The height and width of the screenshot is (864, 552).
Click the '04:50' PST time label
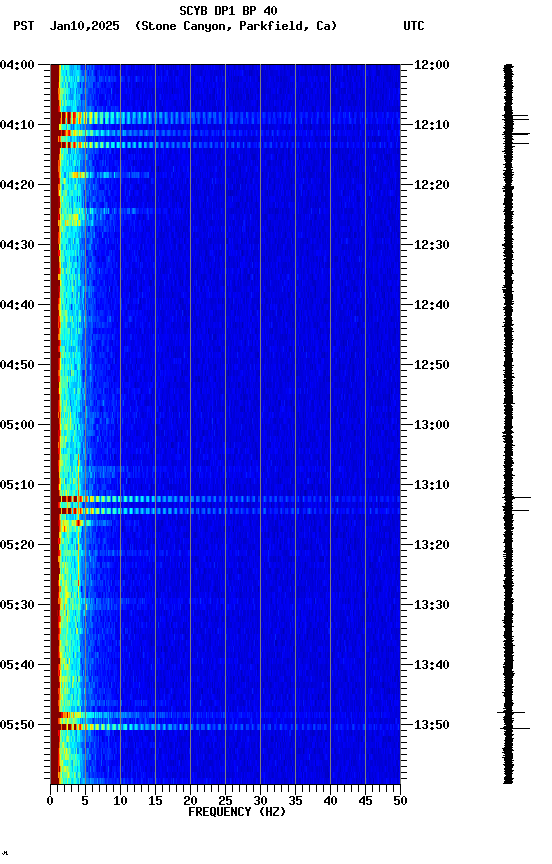tap(17, 365)
